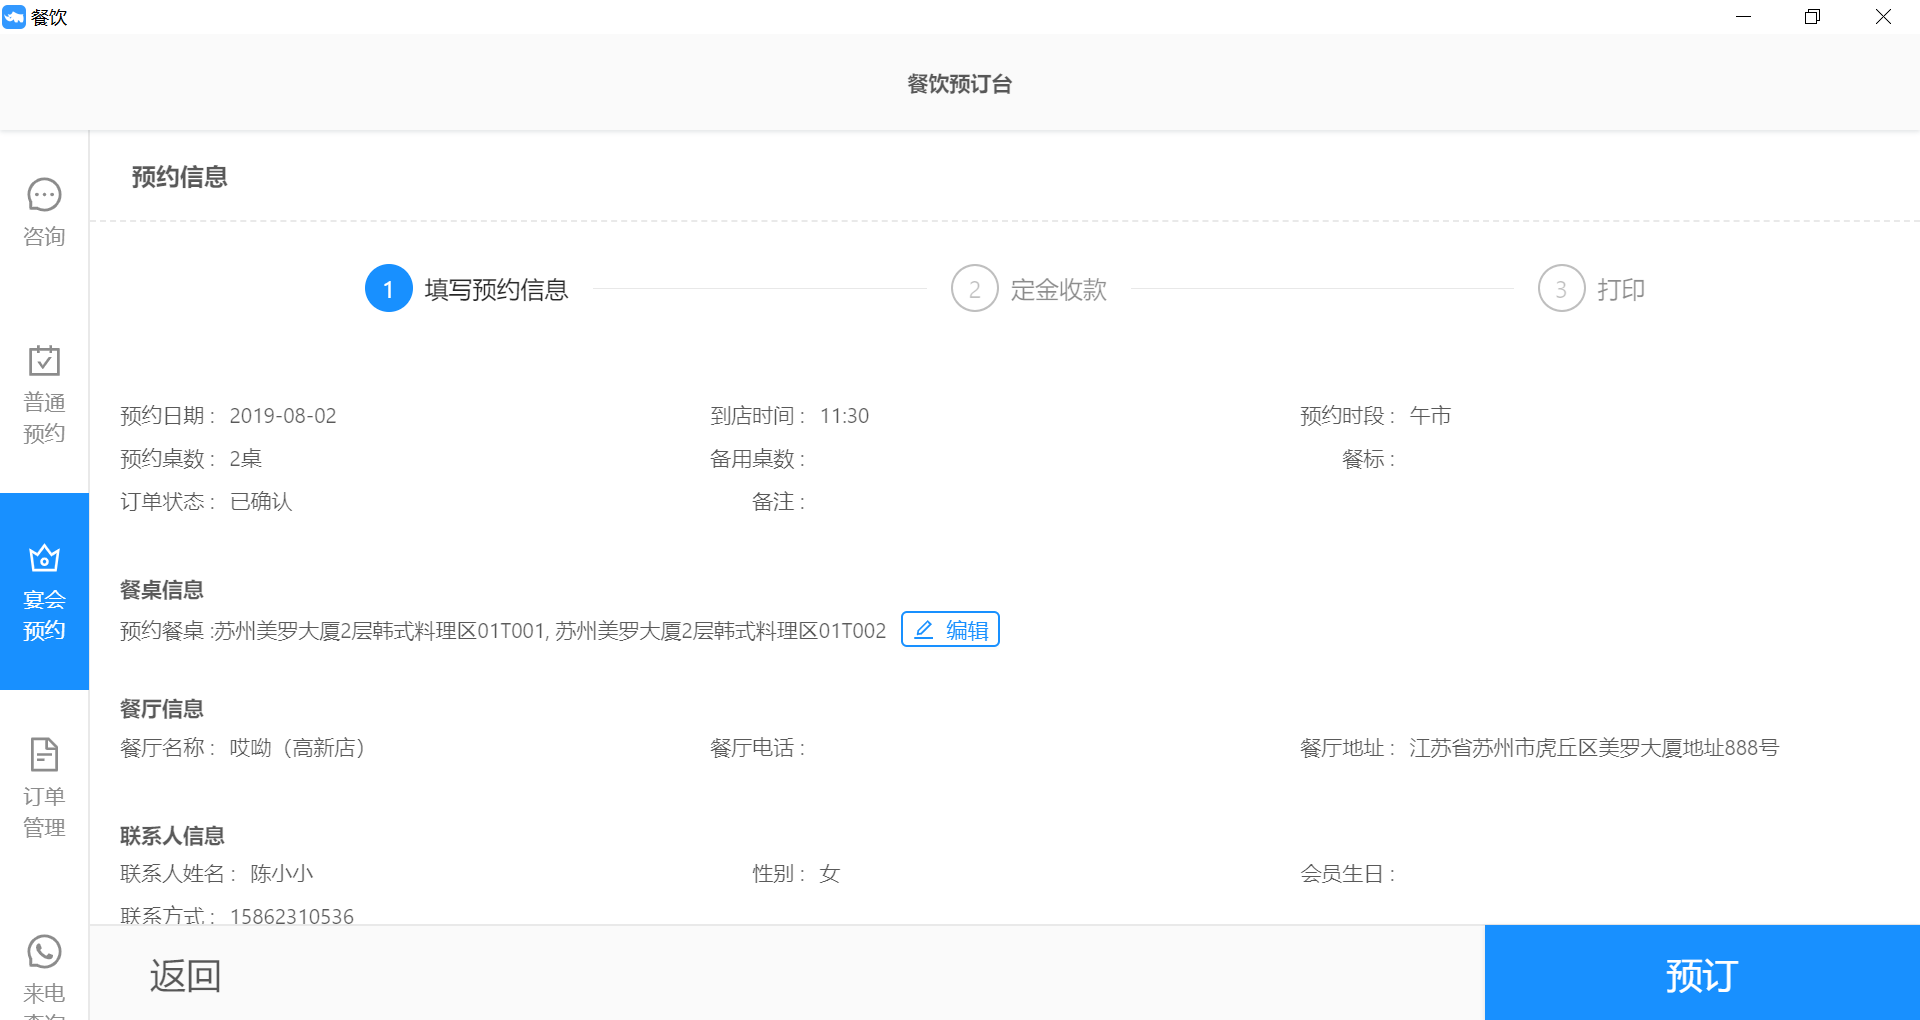This screenshot has width=1920, height=1020.
Task: Select step 3 打印
Action: (x=1592, y=289)
